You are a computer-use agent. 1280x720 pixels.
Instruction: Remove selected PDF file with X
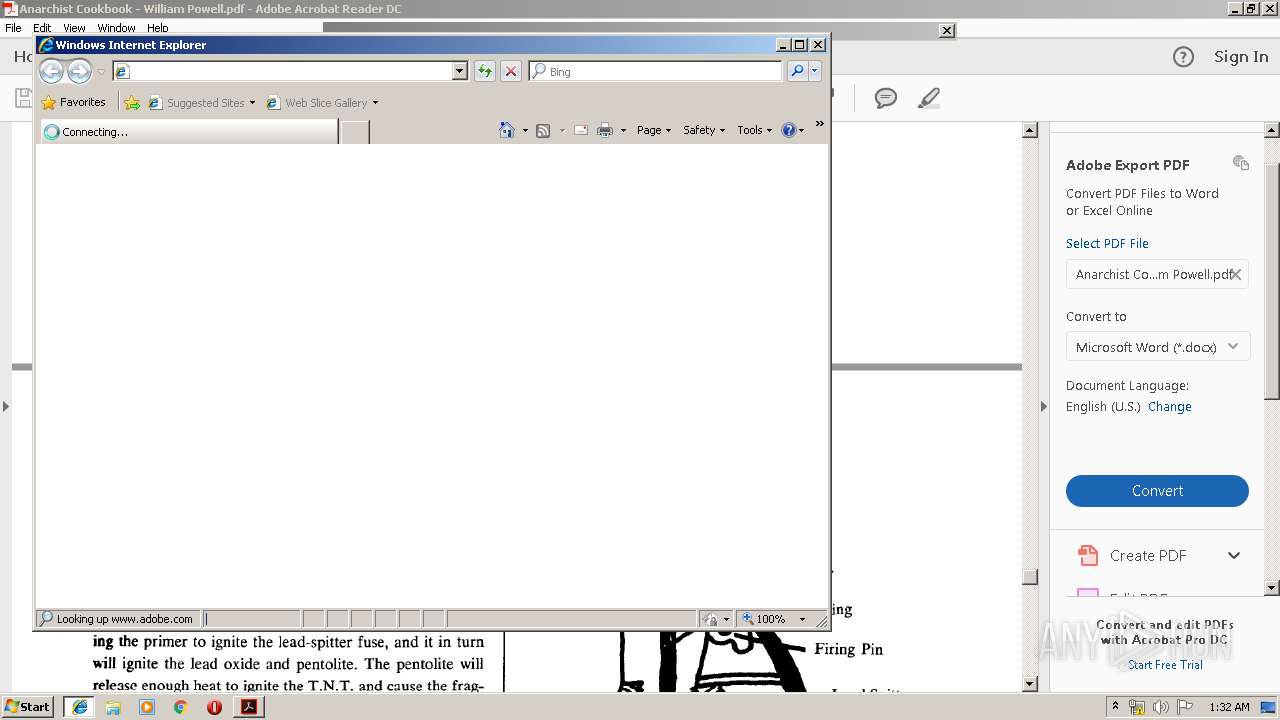pyautogui.click(x=1236, y=274)
